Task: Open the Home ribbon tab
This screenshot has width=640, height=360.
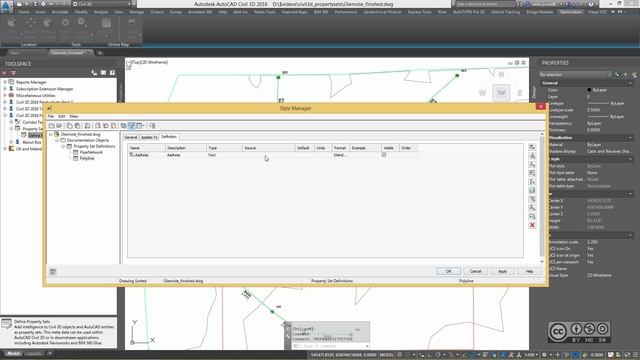Action: coord(24,12)
